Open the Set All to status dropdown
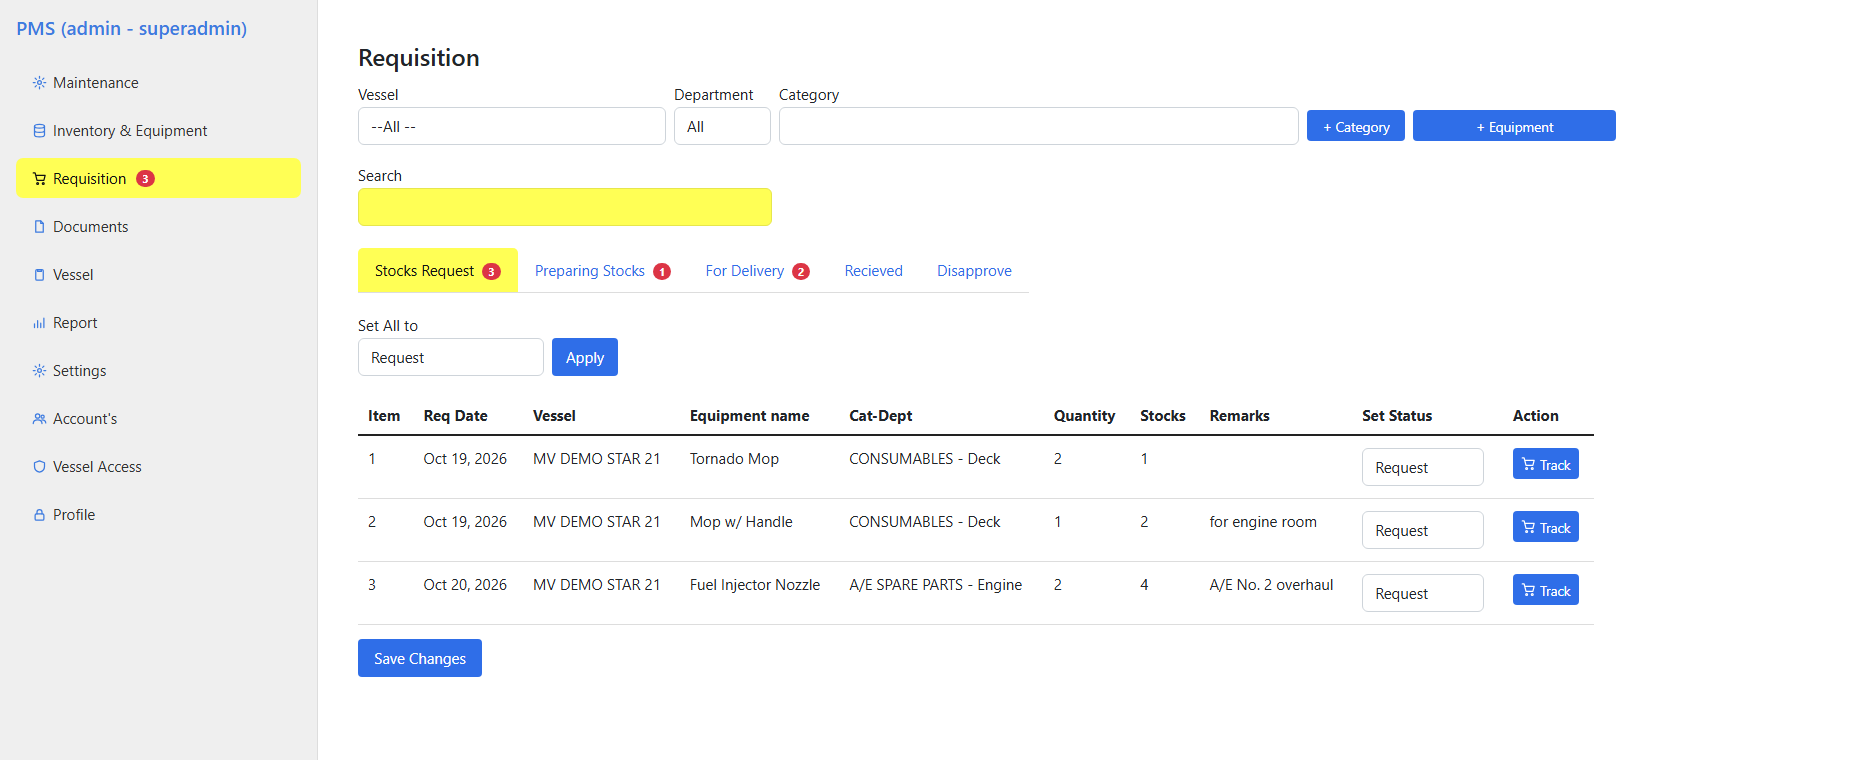This screenshot has height=760, width=1860. 451,357
